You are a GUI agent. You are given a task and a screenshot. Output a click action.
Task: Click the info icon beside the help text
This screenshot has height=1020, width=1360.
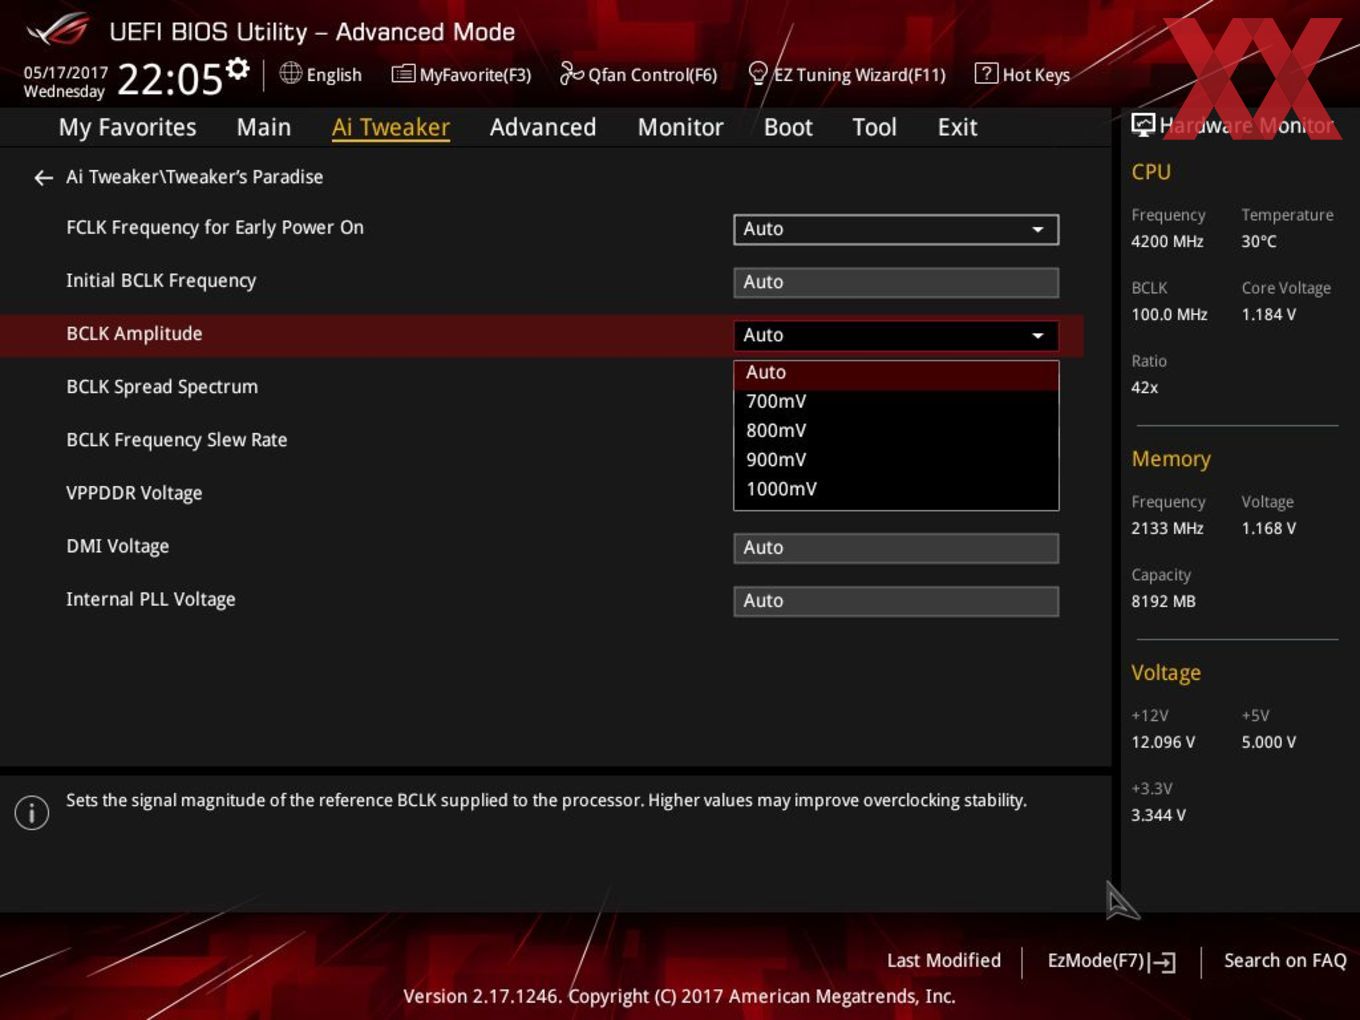[32, 812]
